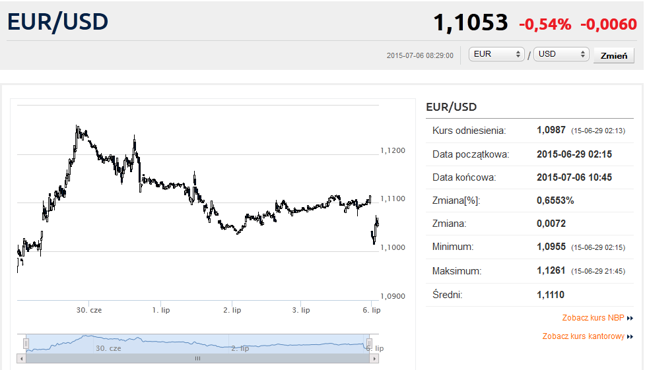
Task: Click the EUR/USD side panel title
Action: pyautogui.click(x=451, y=107)
